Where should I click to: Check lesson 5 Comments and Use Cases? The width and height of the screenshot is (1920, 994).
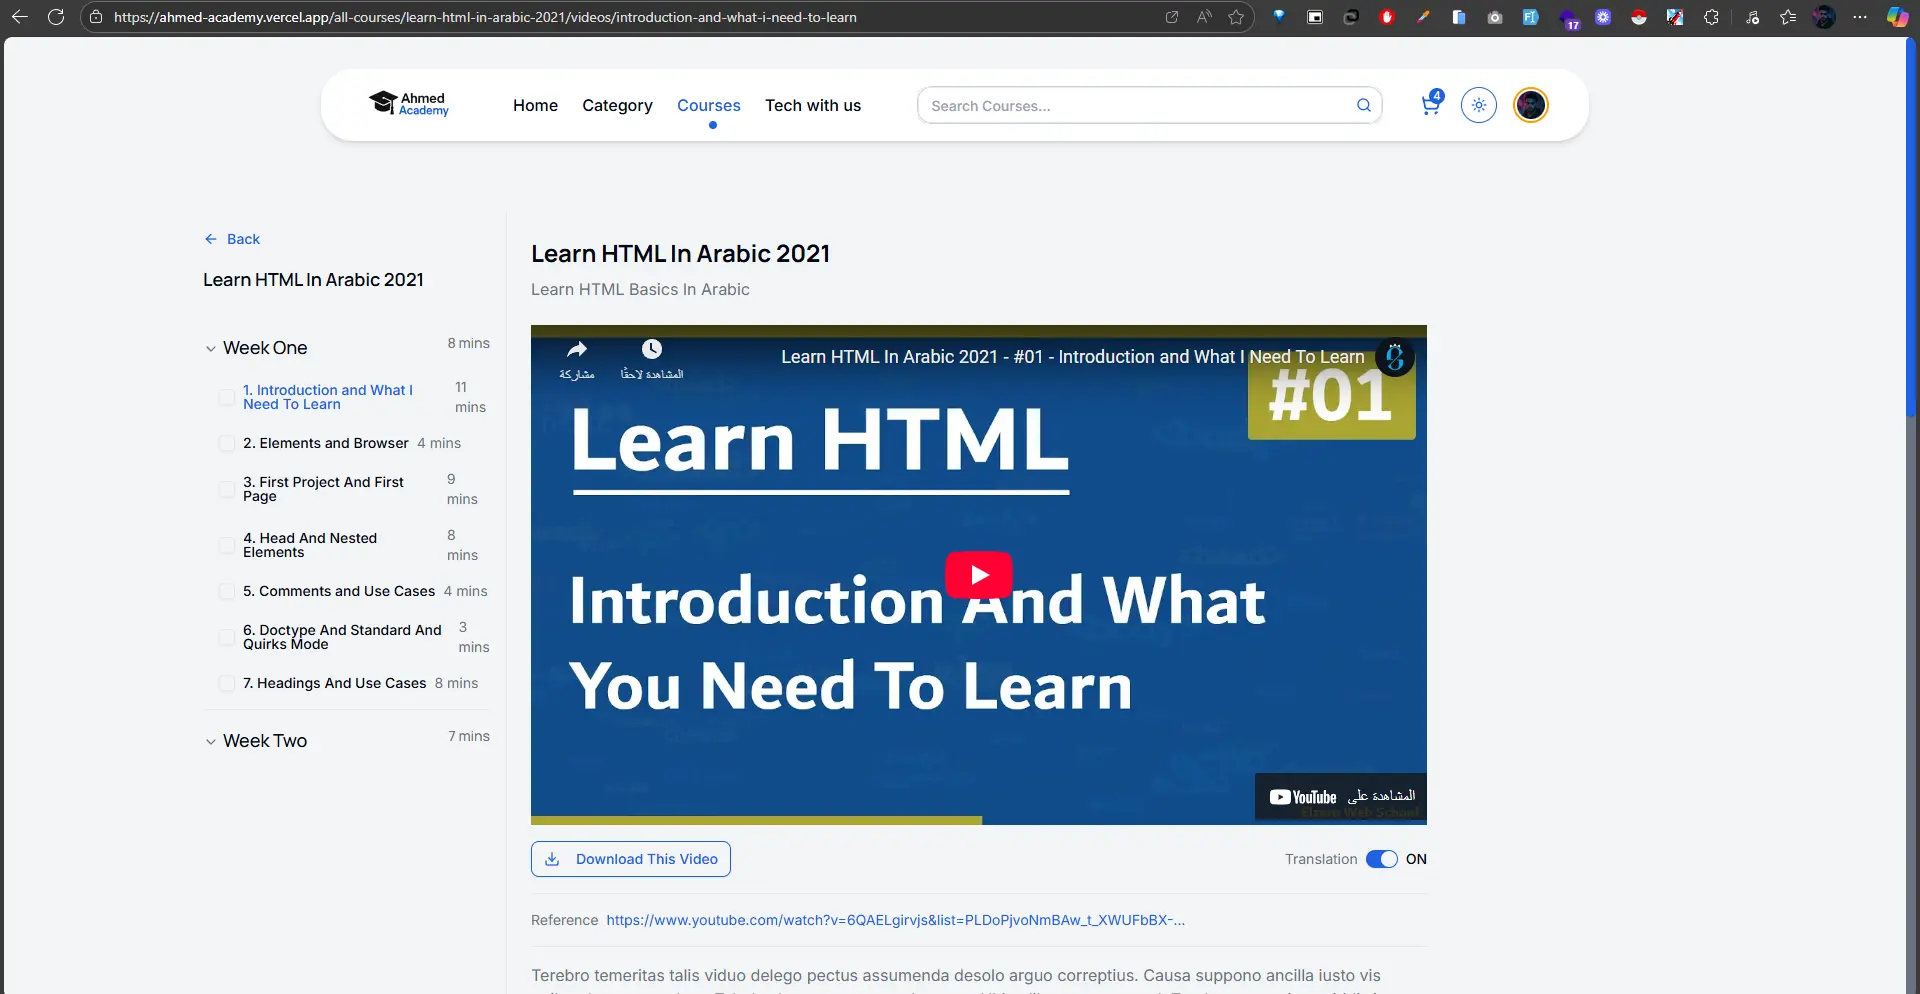click(227, 591)
